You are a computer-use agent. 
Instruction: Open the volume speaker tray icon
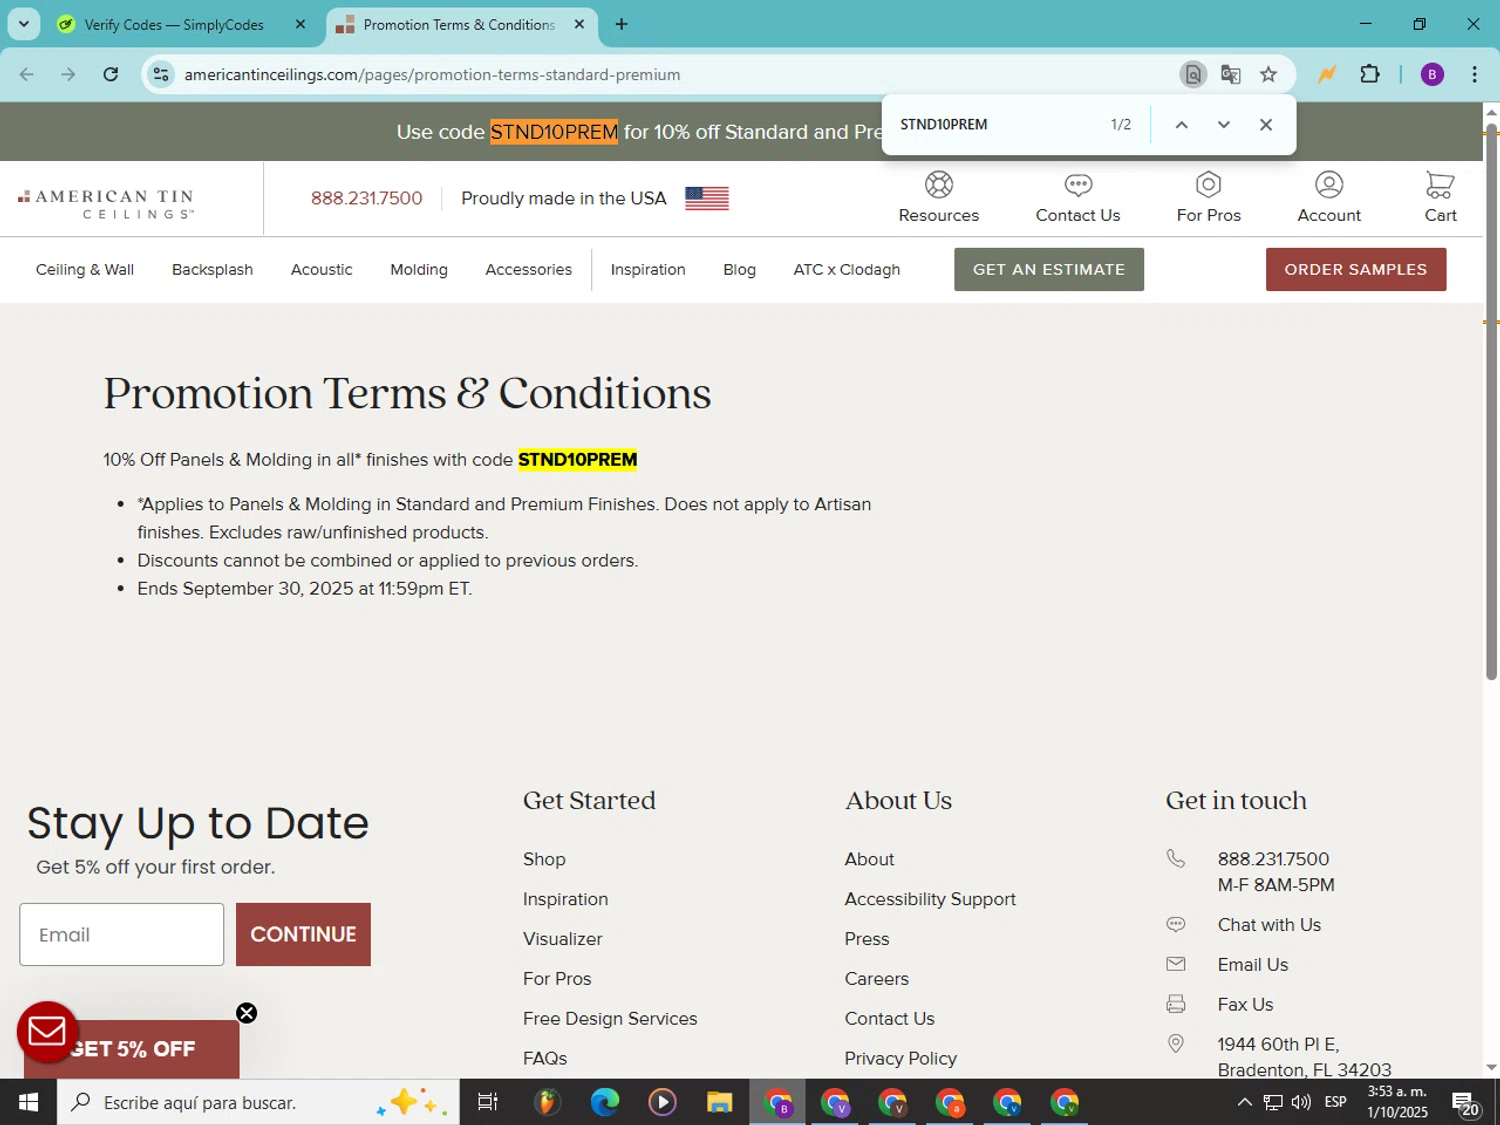click(1301, 1102)
